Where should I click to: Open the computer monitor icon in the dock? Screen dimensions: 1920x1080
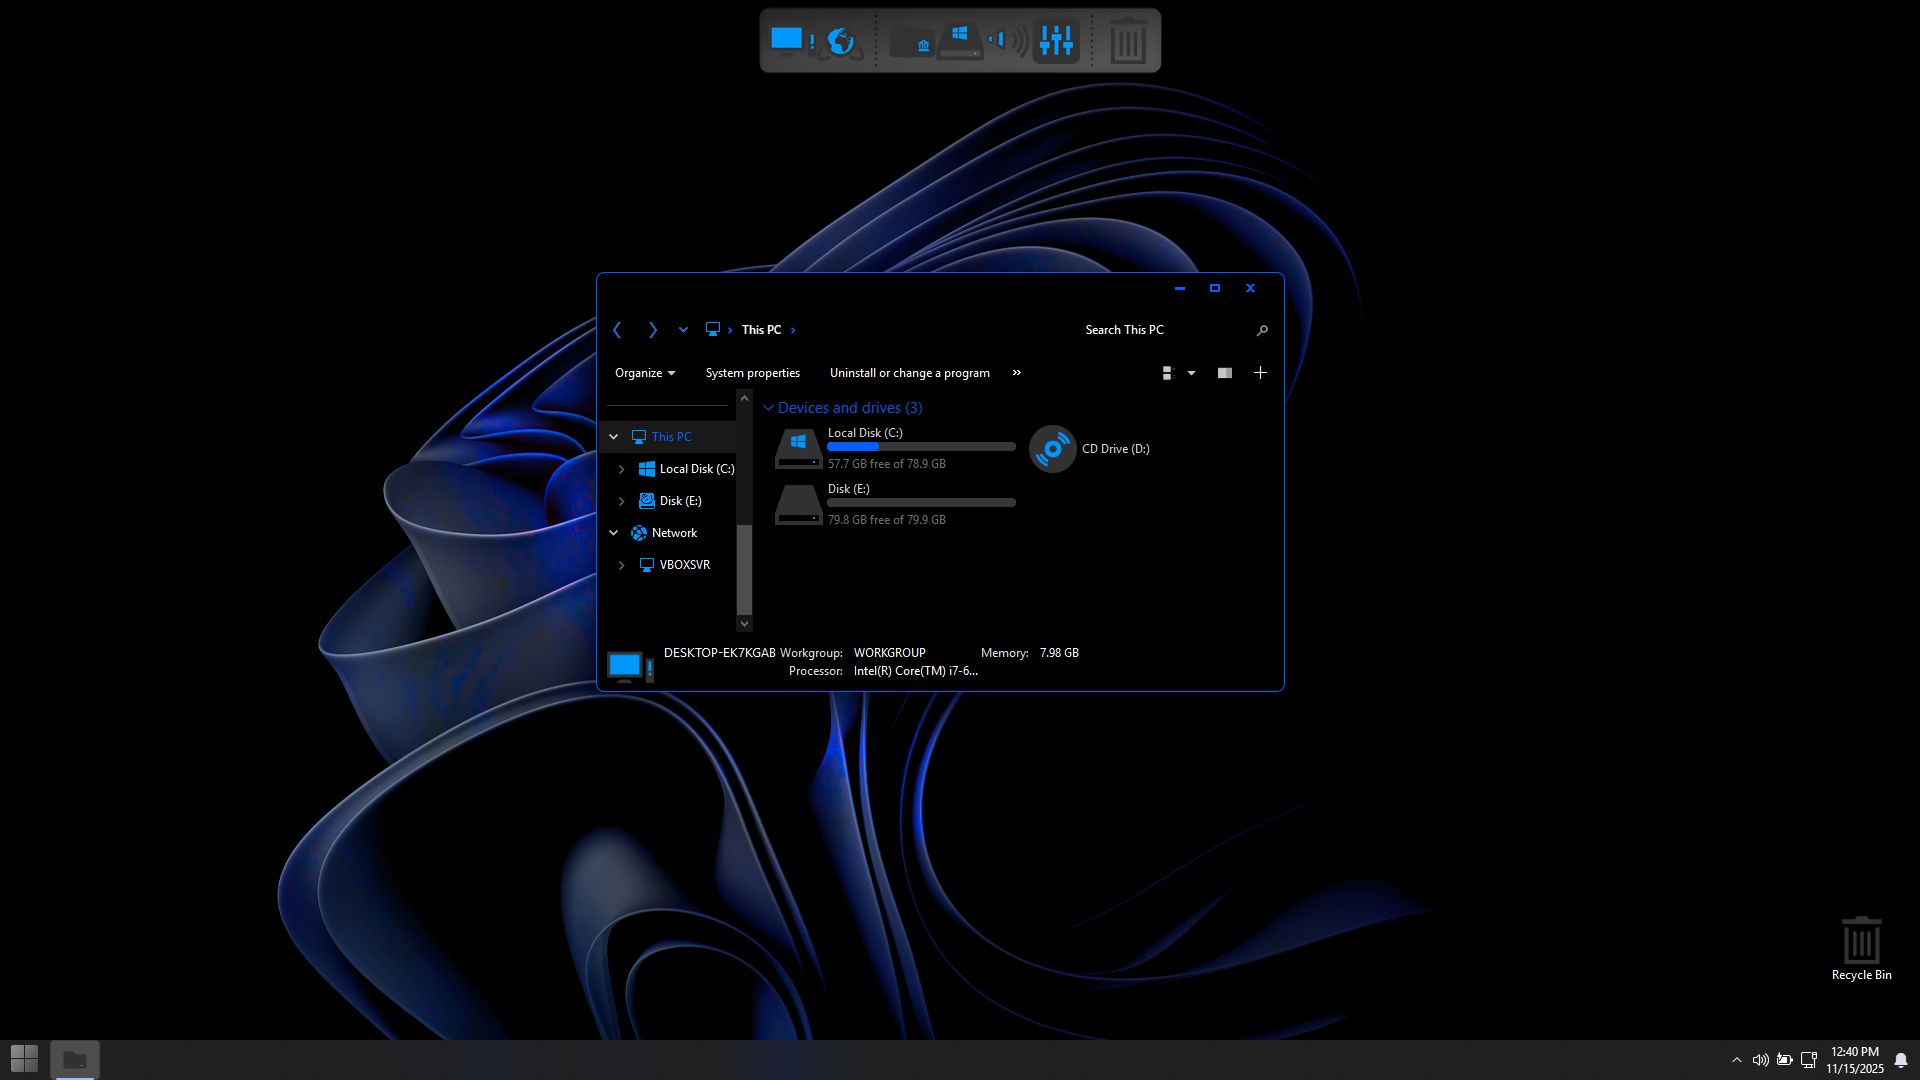click(x=789, y=40)
